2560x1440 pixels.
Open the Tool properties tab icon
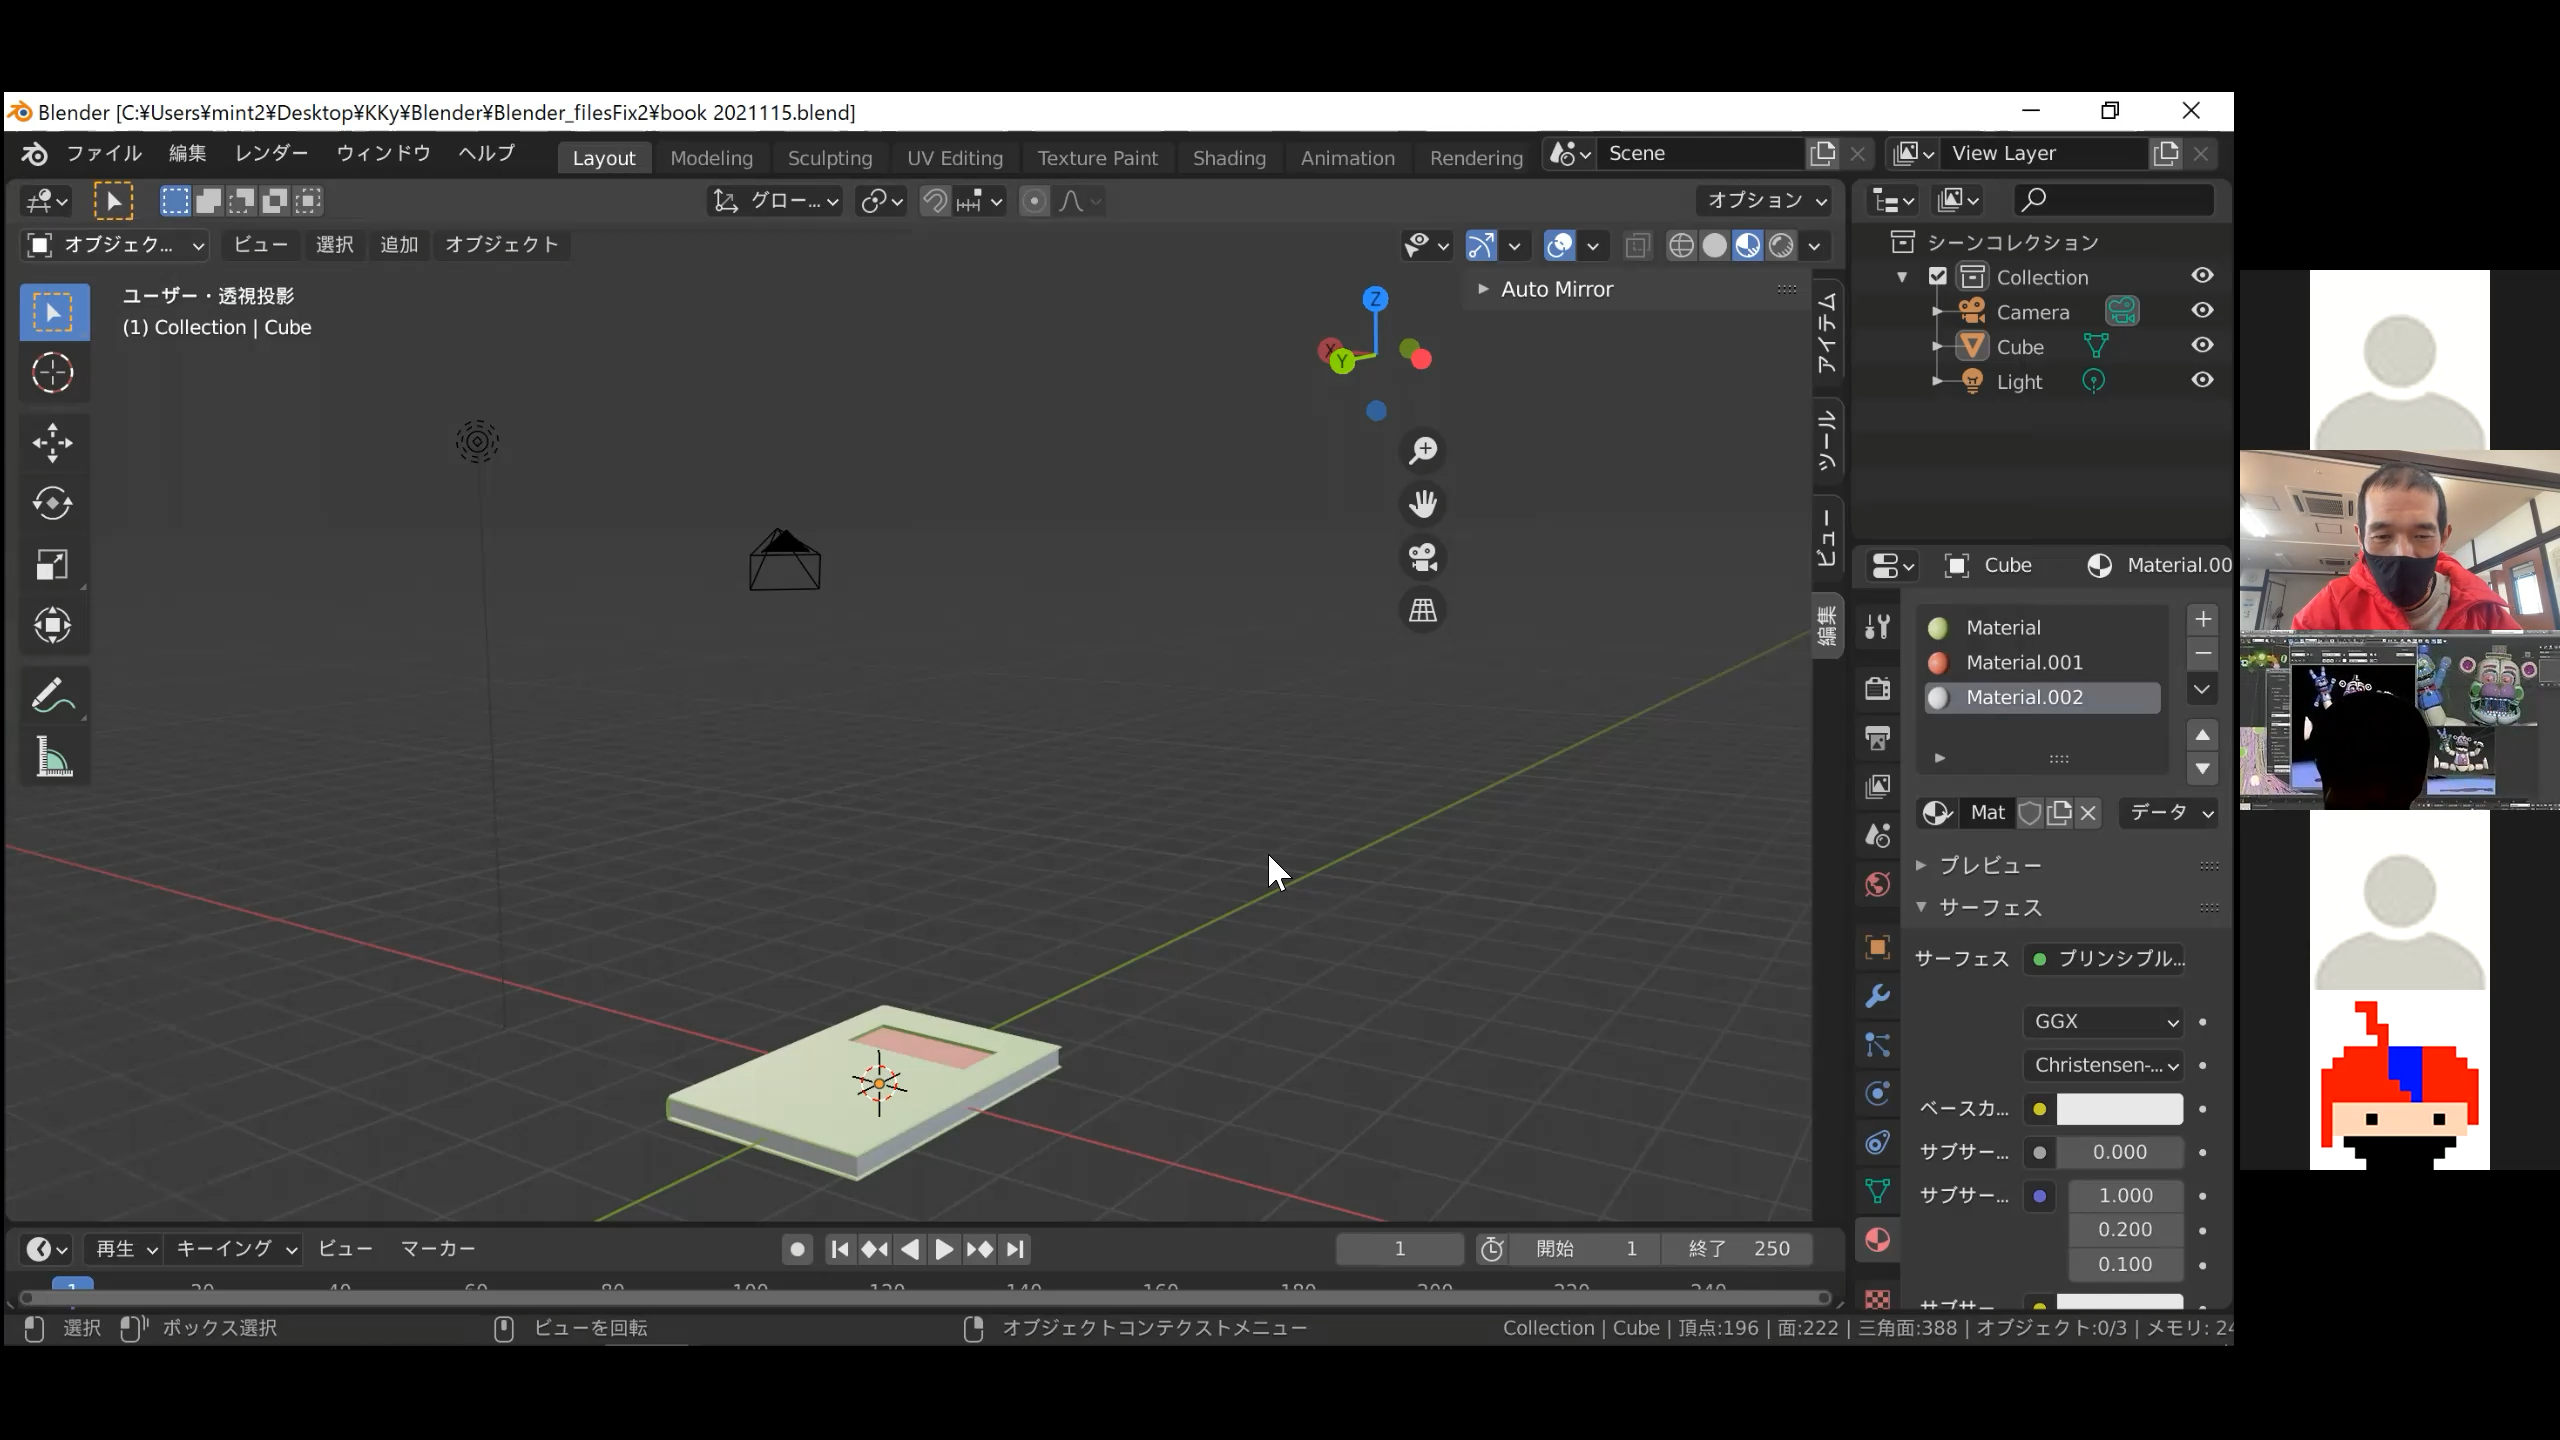[x=1878, y=627]
